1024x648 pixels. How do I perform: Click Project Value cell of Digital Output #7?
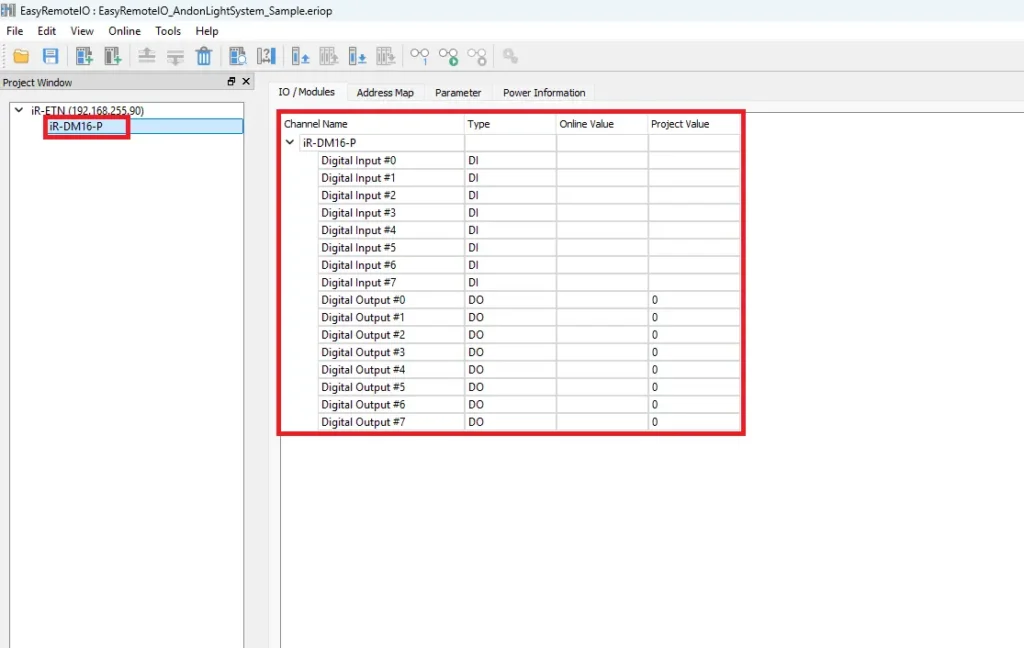[x=694, y=422]
